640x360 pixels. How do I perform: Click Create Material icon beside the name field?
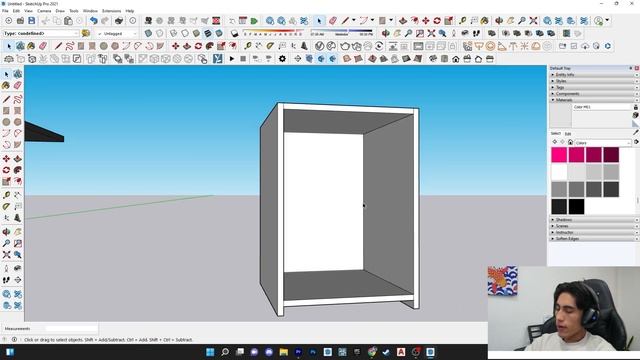(x=636, y=115)
